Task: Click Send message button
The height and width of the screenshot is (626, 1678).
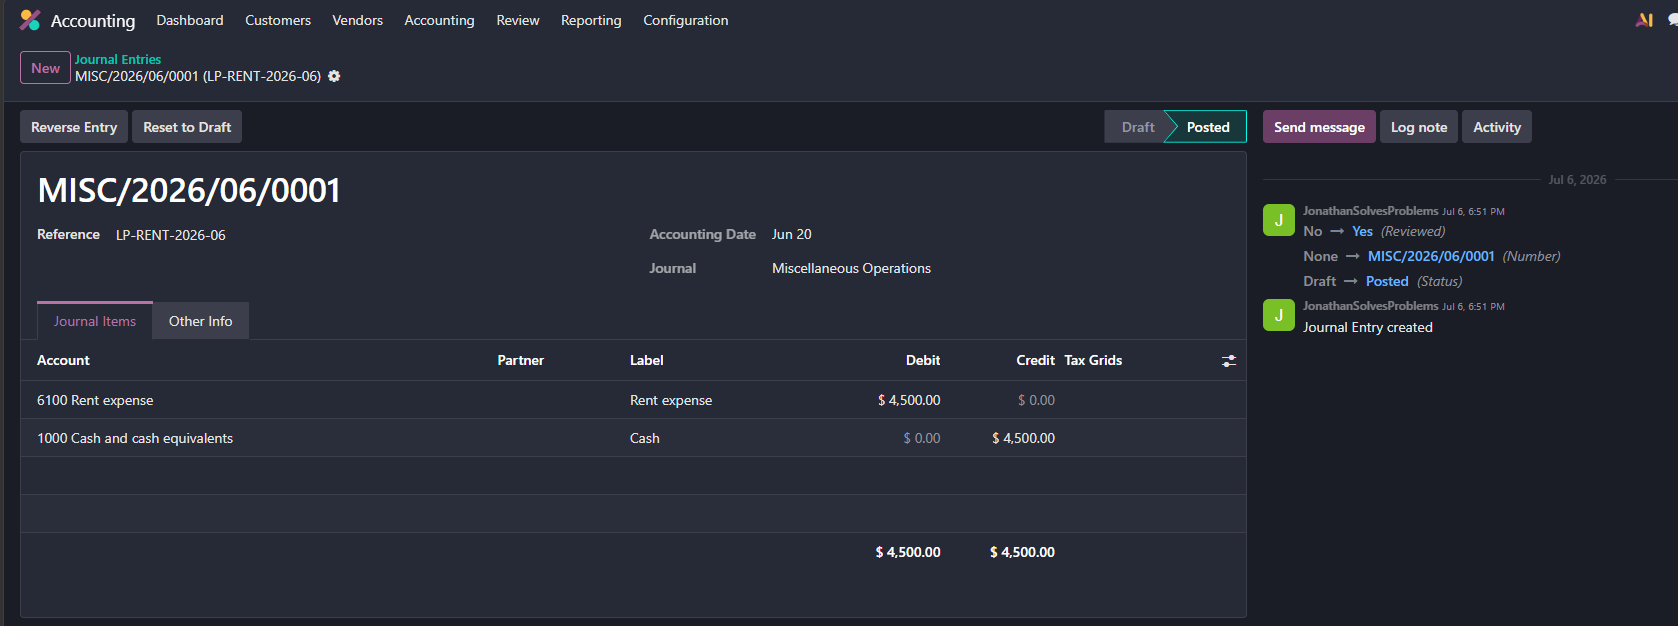Action: pyautogui.click(x=1319, y=127)
